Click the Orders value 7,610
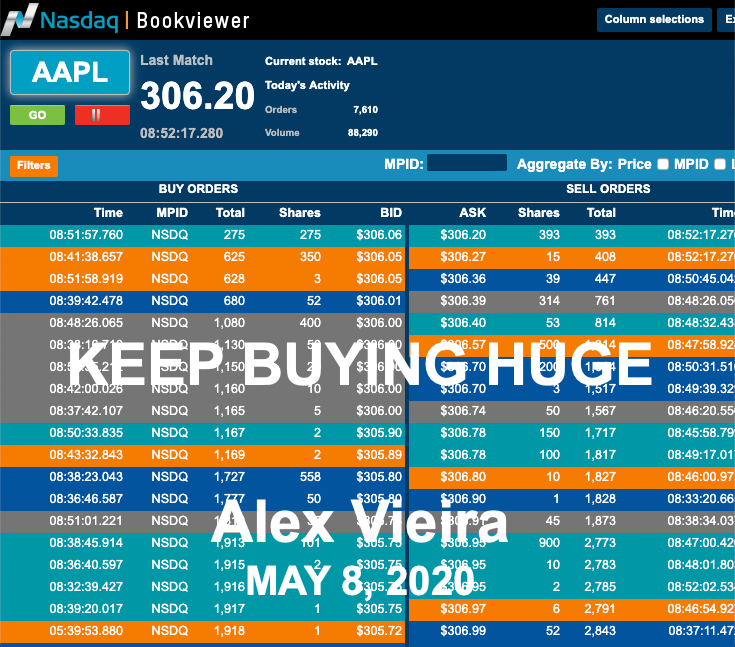The image size is (735, 647). point(365,110)
